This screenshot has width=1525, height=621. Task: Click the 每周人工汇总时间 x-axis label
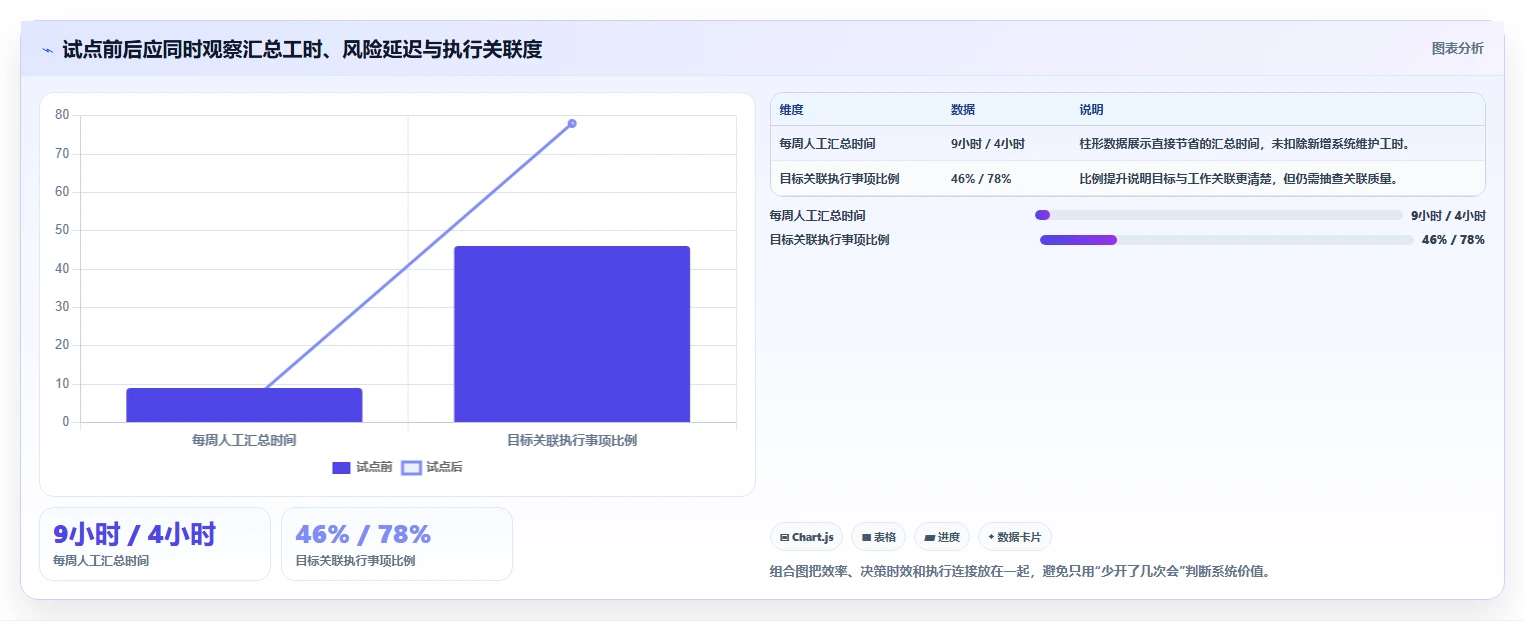tap(244, 440)
